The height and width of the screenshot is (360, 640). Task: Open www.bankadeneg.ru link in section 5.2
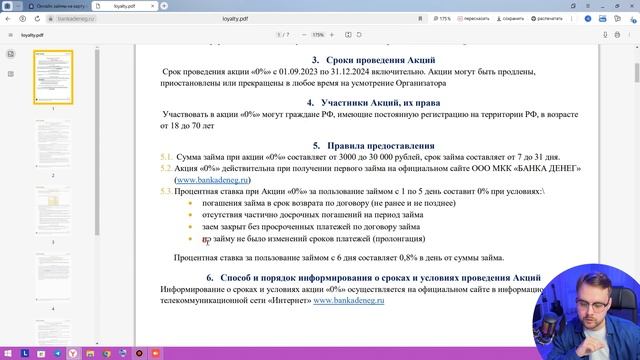[212, 180]
